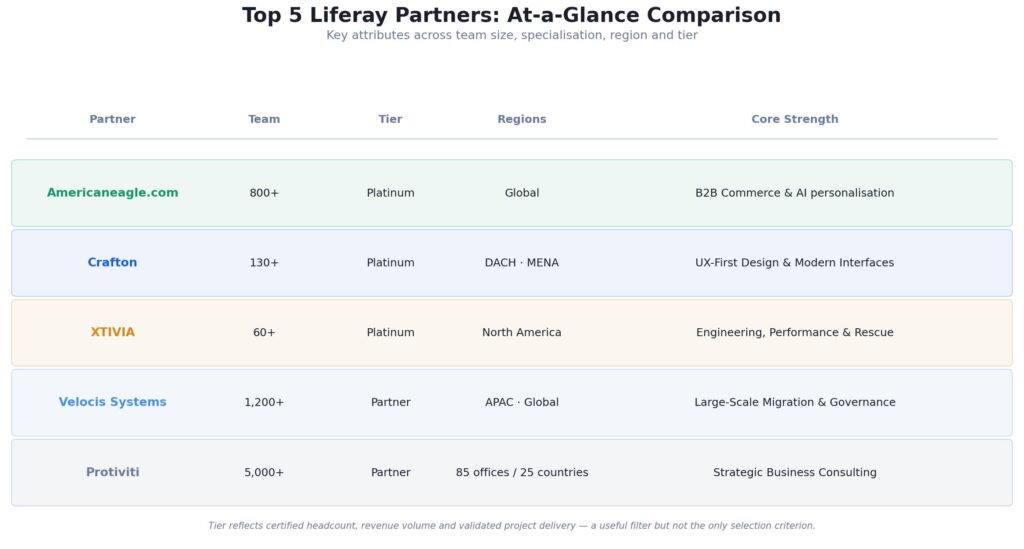
Task: Select the 'Velocis Systems' partner name
Action: point(112,402)
